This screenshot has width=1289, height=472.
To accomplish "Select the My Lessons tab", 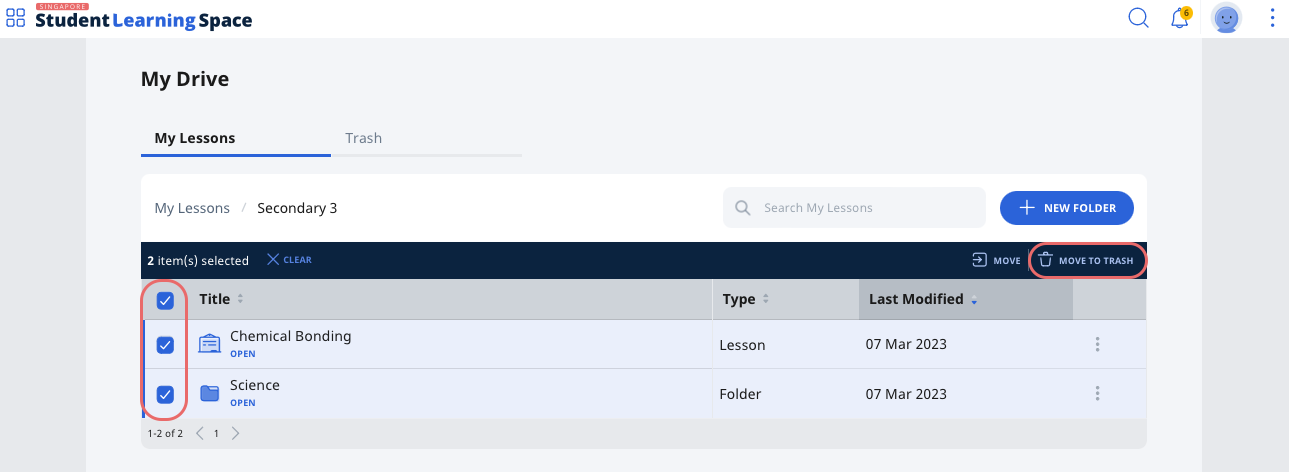I will 195,138.
